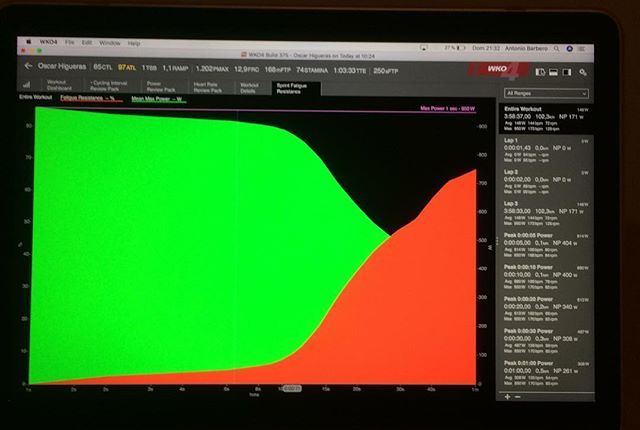
Task: Select the Lap 1 range
Action: [x=545, y=150]
